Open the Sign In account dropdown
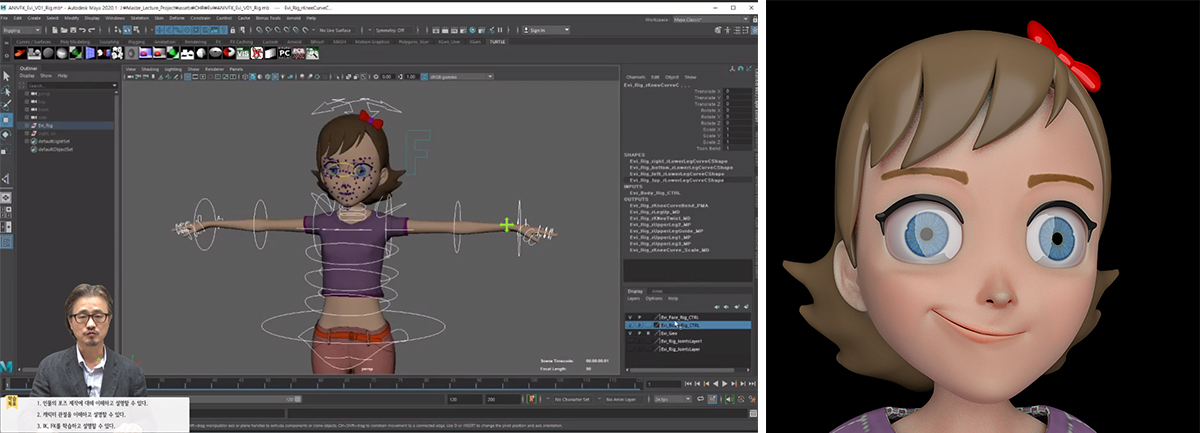 pyautogui.click(x=546, y=30)
